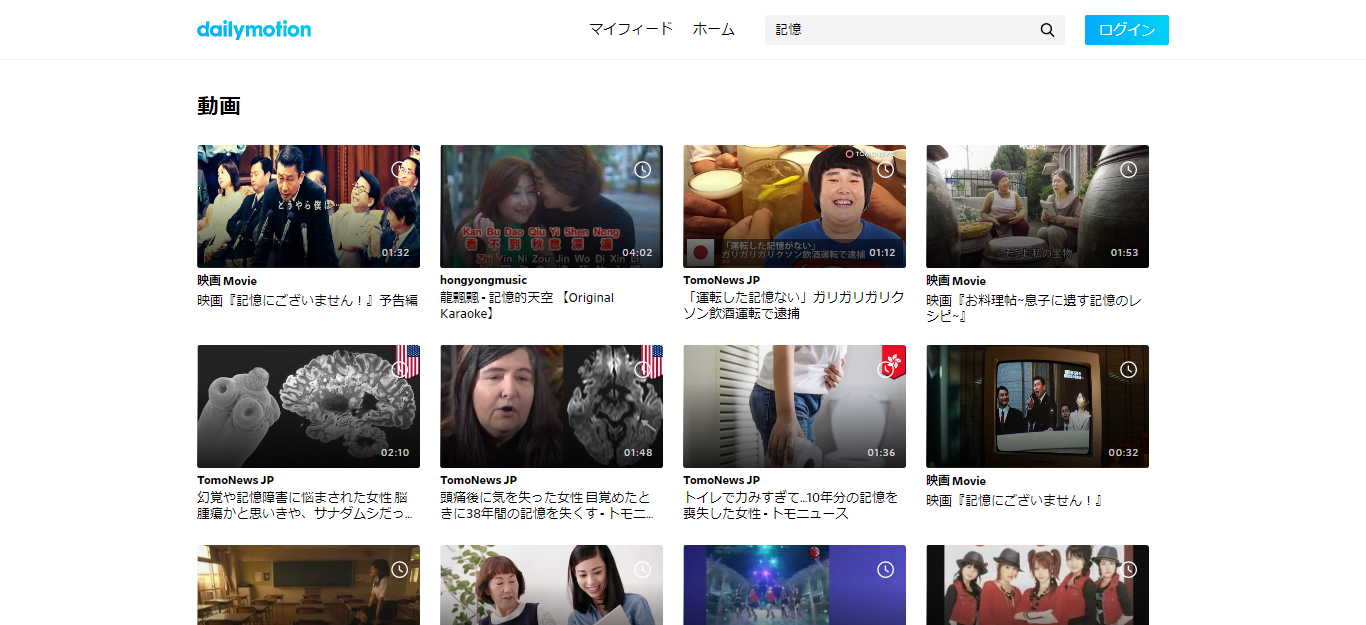Screen dimensions: 1366x625
Task: Click watch later clock on stage performance thumbnail
Action: 886,569
